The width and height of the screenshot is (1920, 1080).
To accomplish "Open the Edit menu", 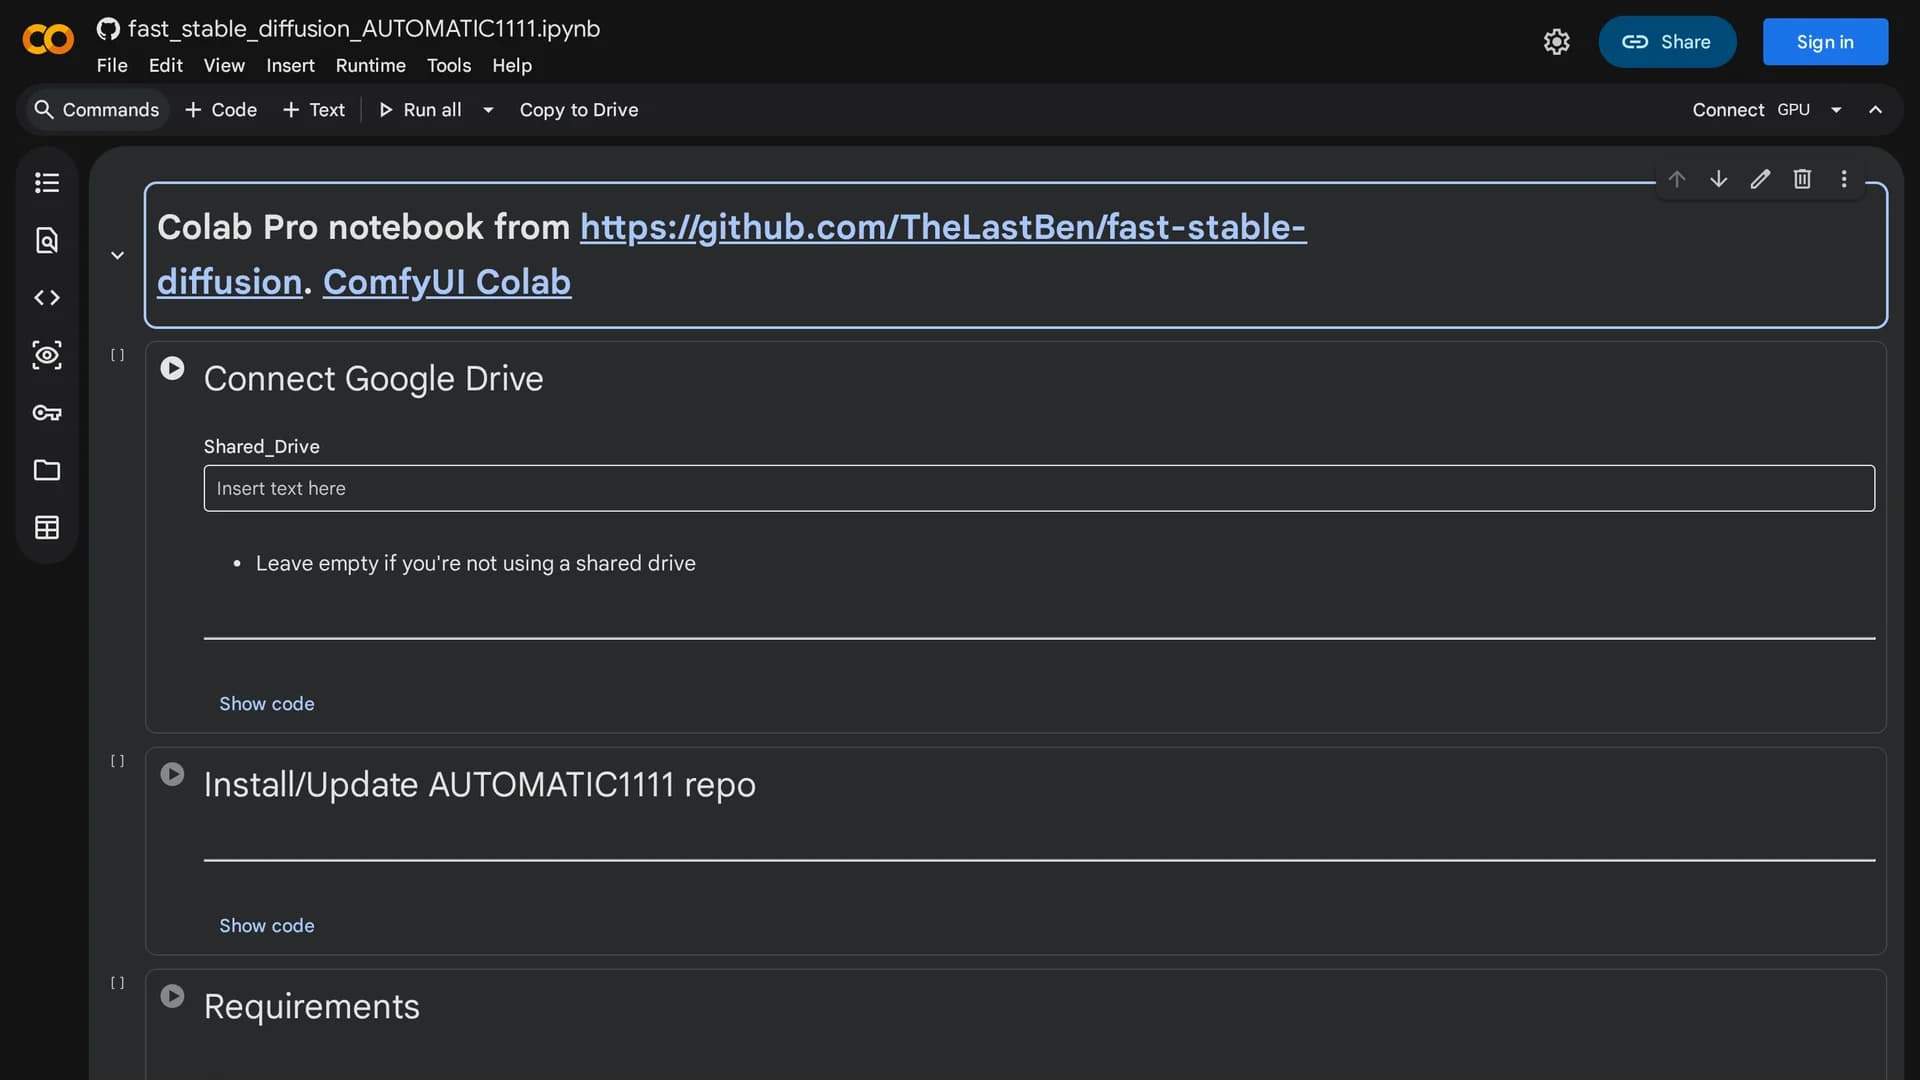I will tap(166, 66).
